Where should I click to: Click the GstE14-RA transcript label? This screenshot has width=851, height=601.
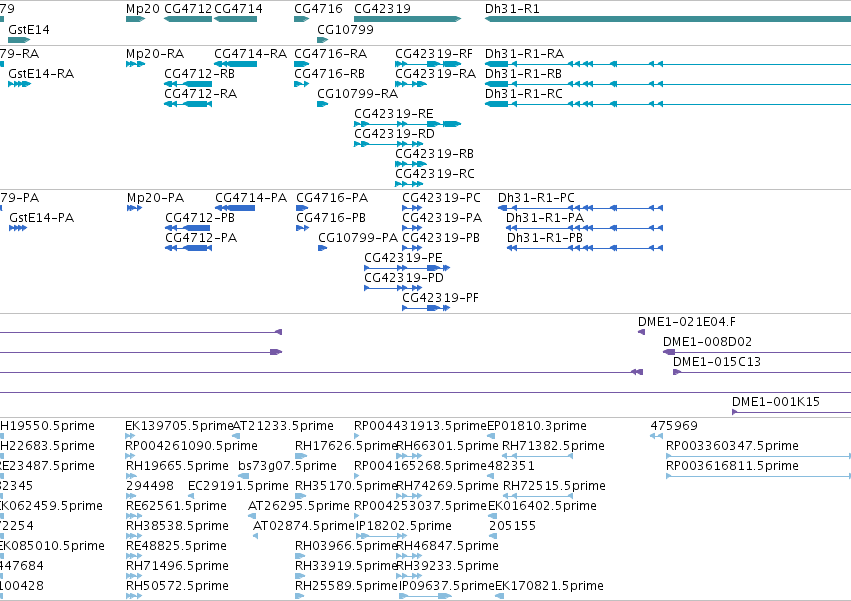(x=41, y=74)
